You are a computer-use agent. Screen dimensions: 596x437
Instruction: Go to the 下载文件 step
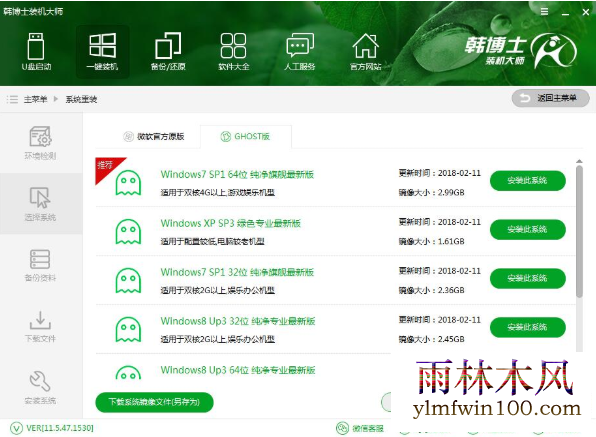point(40,326)
